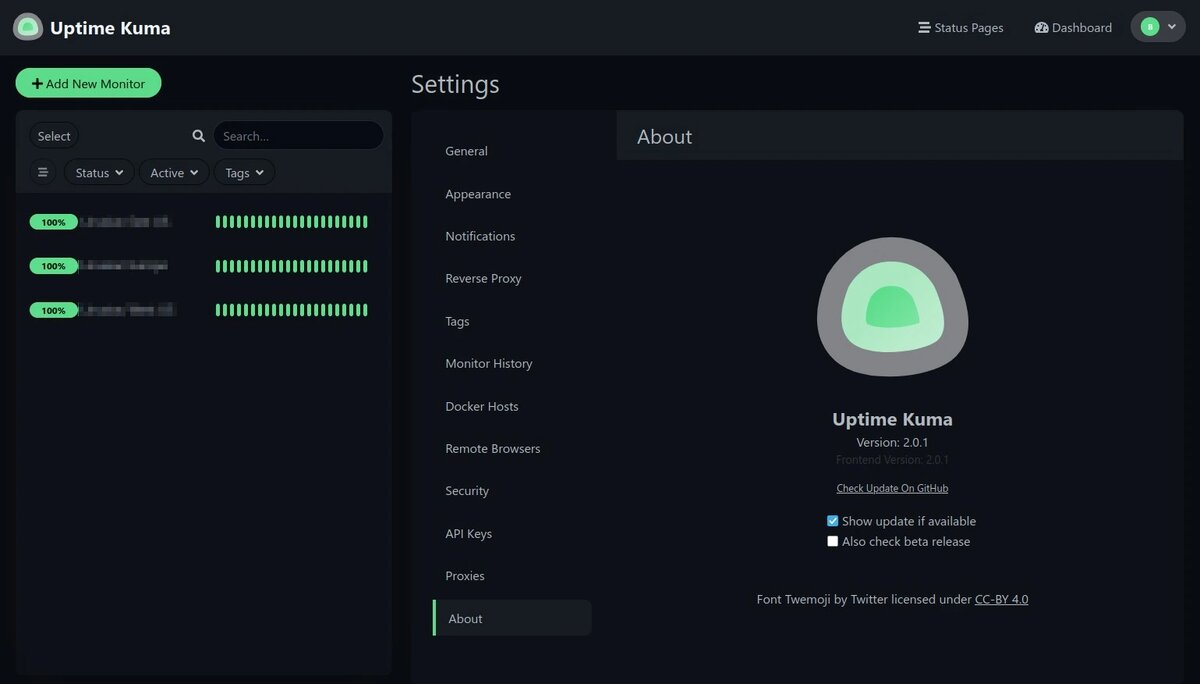Open the CC-BY 4.0 license link
Viewport: 1200px width, 684px height.
(1001, 599)
